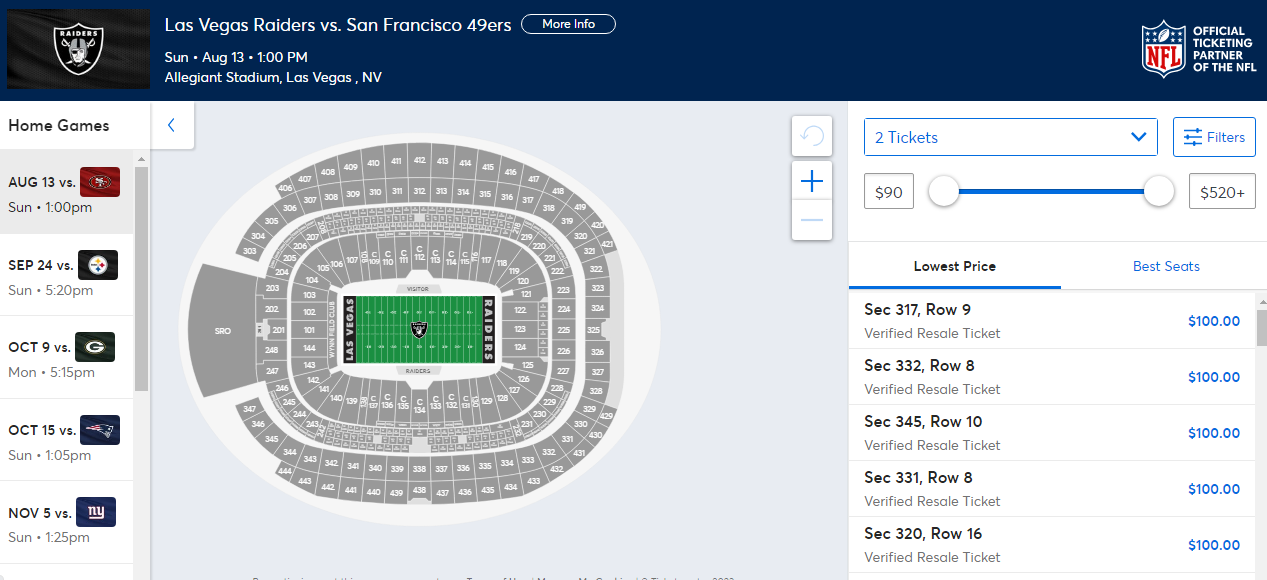This screenshot has height=580, width=1267.
Task: Click the SRO section on the map
Action: [x=223, y=330]
